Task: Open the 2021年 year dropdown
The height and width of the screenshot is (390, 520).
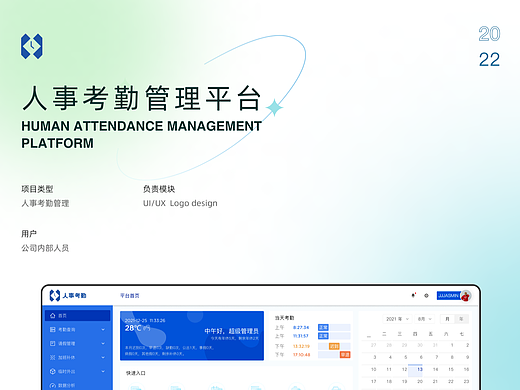Action: click(x=397, y=319)
